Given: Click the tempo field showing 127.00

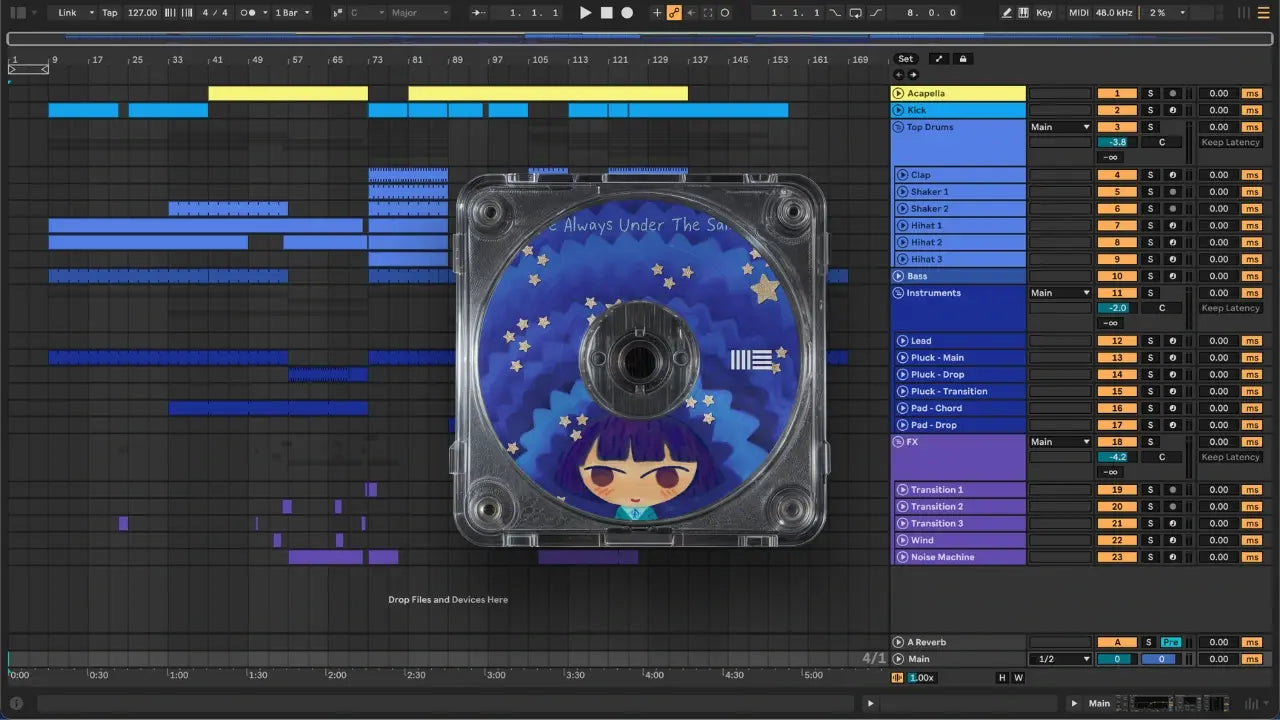Looking at the screenshot, I should coord(142,13).
